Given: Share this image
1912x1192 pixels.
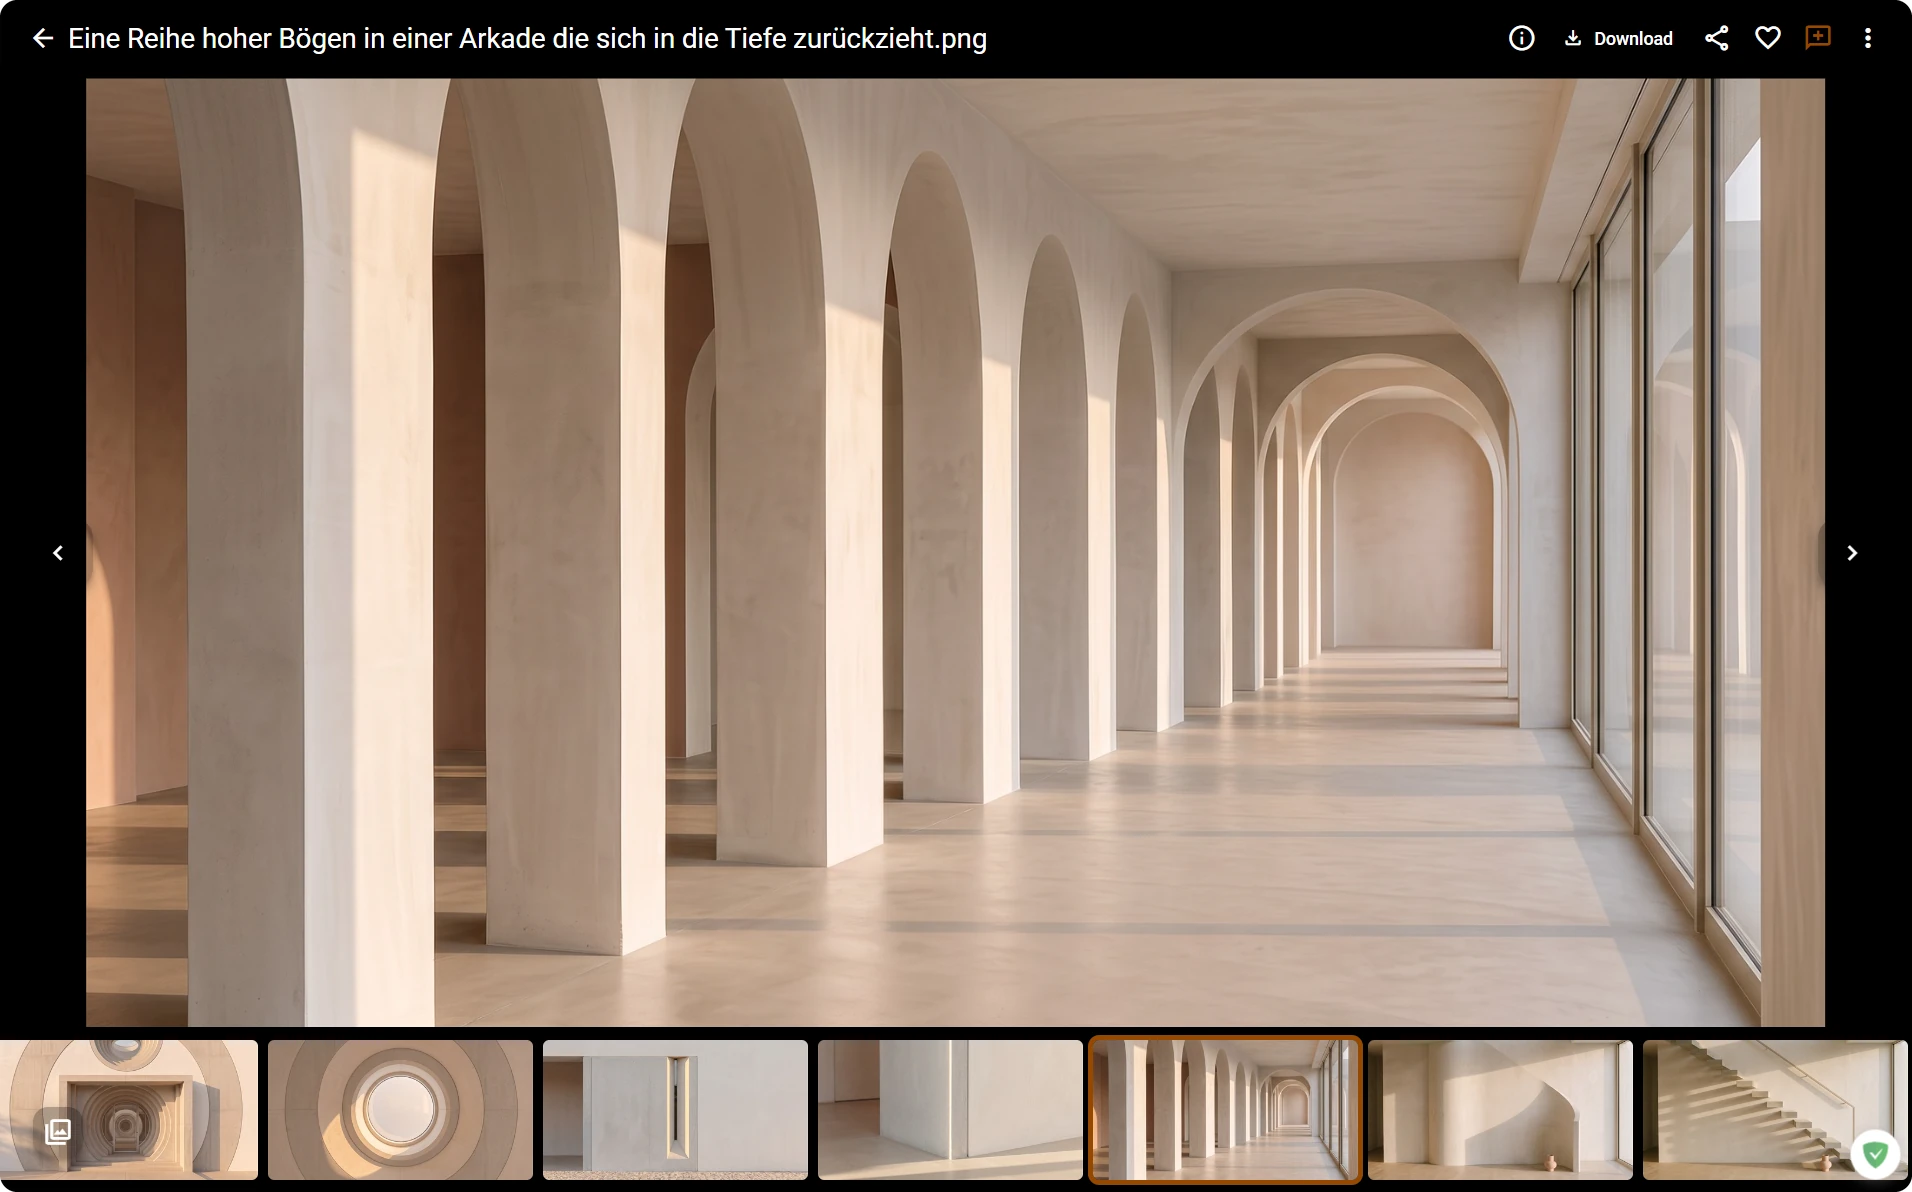Looking at the screenshot, I should [1716, 39].
